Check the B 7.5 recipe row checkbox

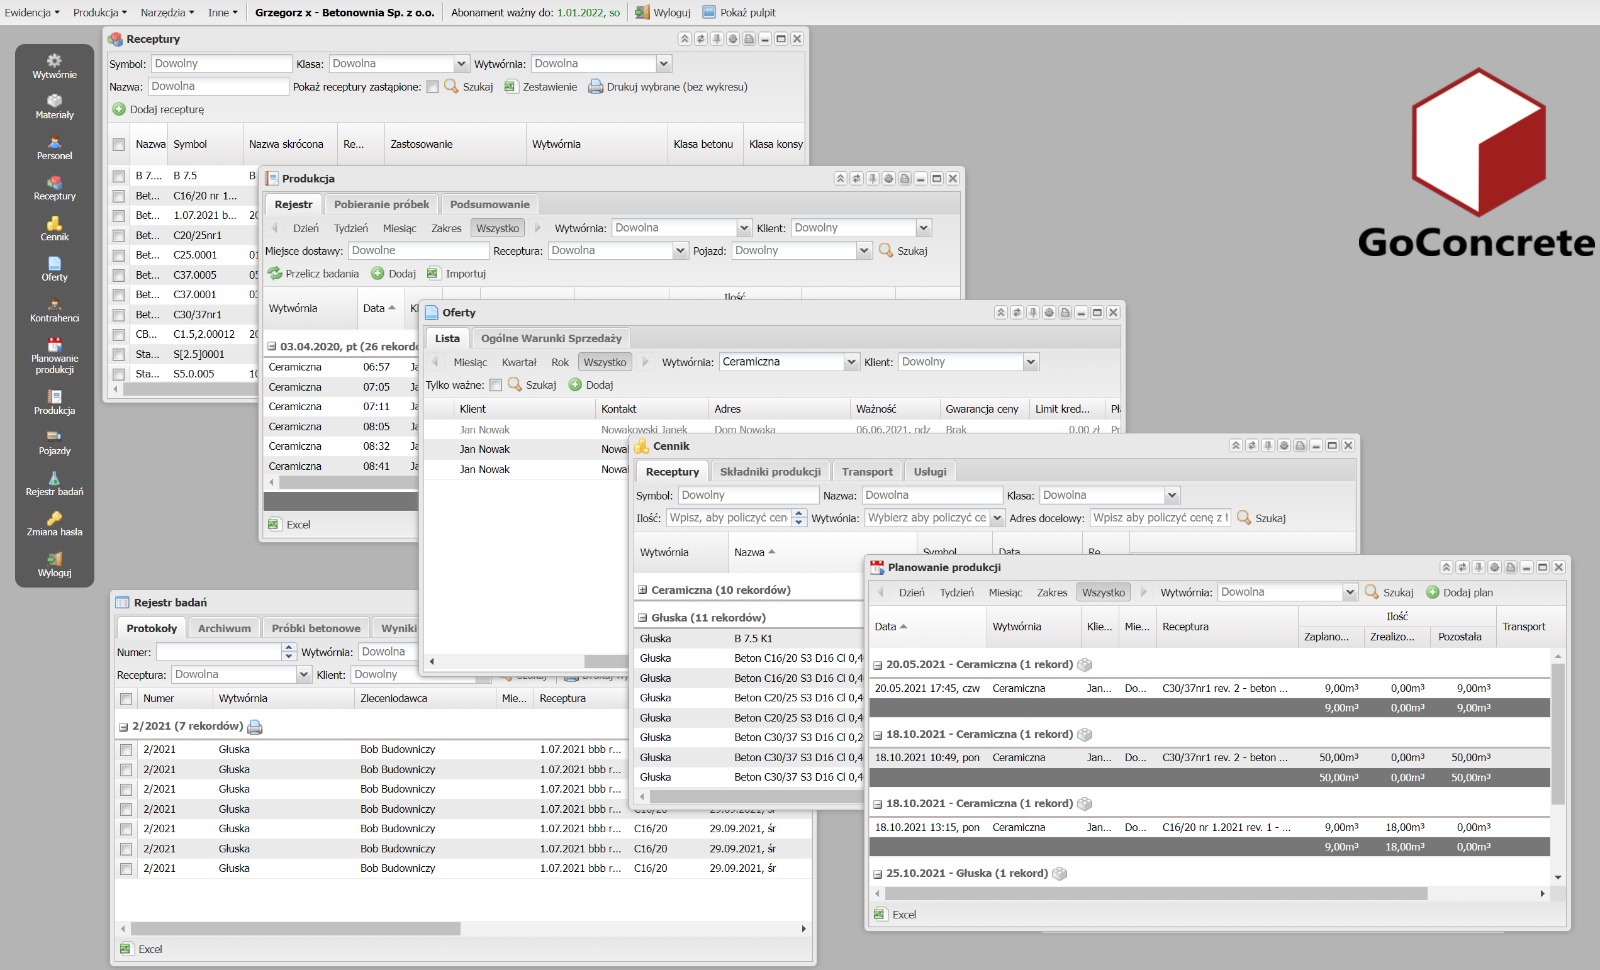118,176
